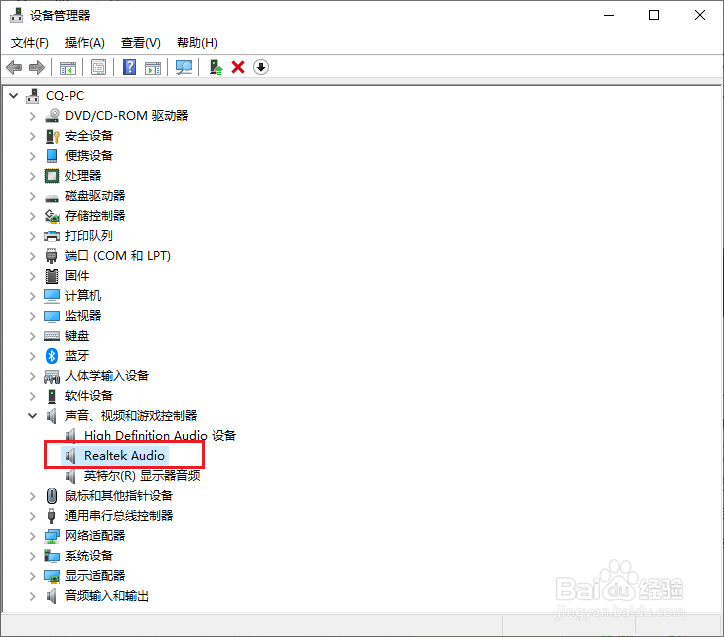Expand the 系统设备 category
This screenshot has width=724, height=637.
(x=32, y=556)
